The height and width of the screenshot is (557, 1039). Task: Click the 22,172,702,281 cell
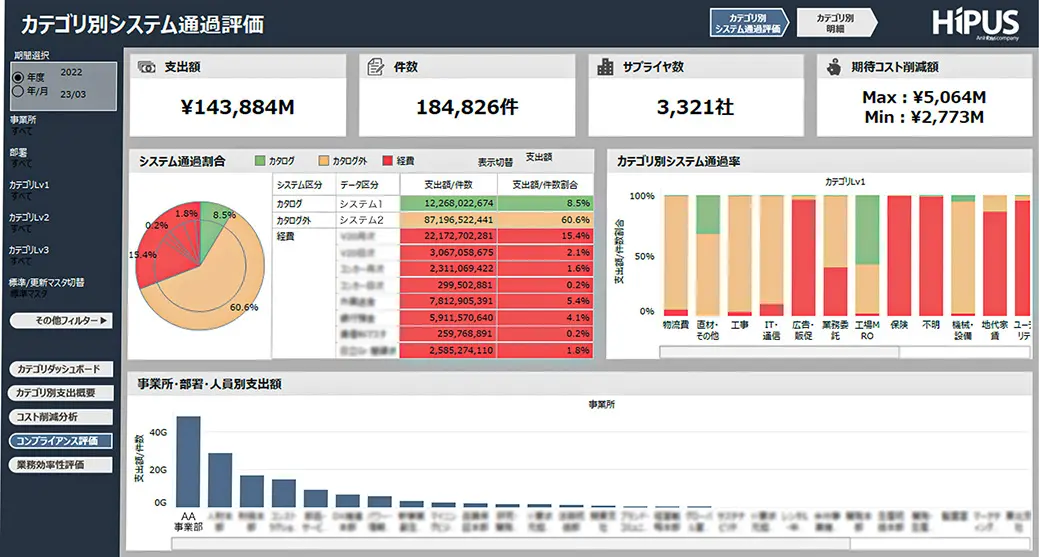pyautogui.click(x=449, y=236)
